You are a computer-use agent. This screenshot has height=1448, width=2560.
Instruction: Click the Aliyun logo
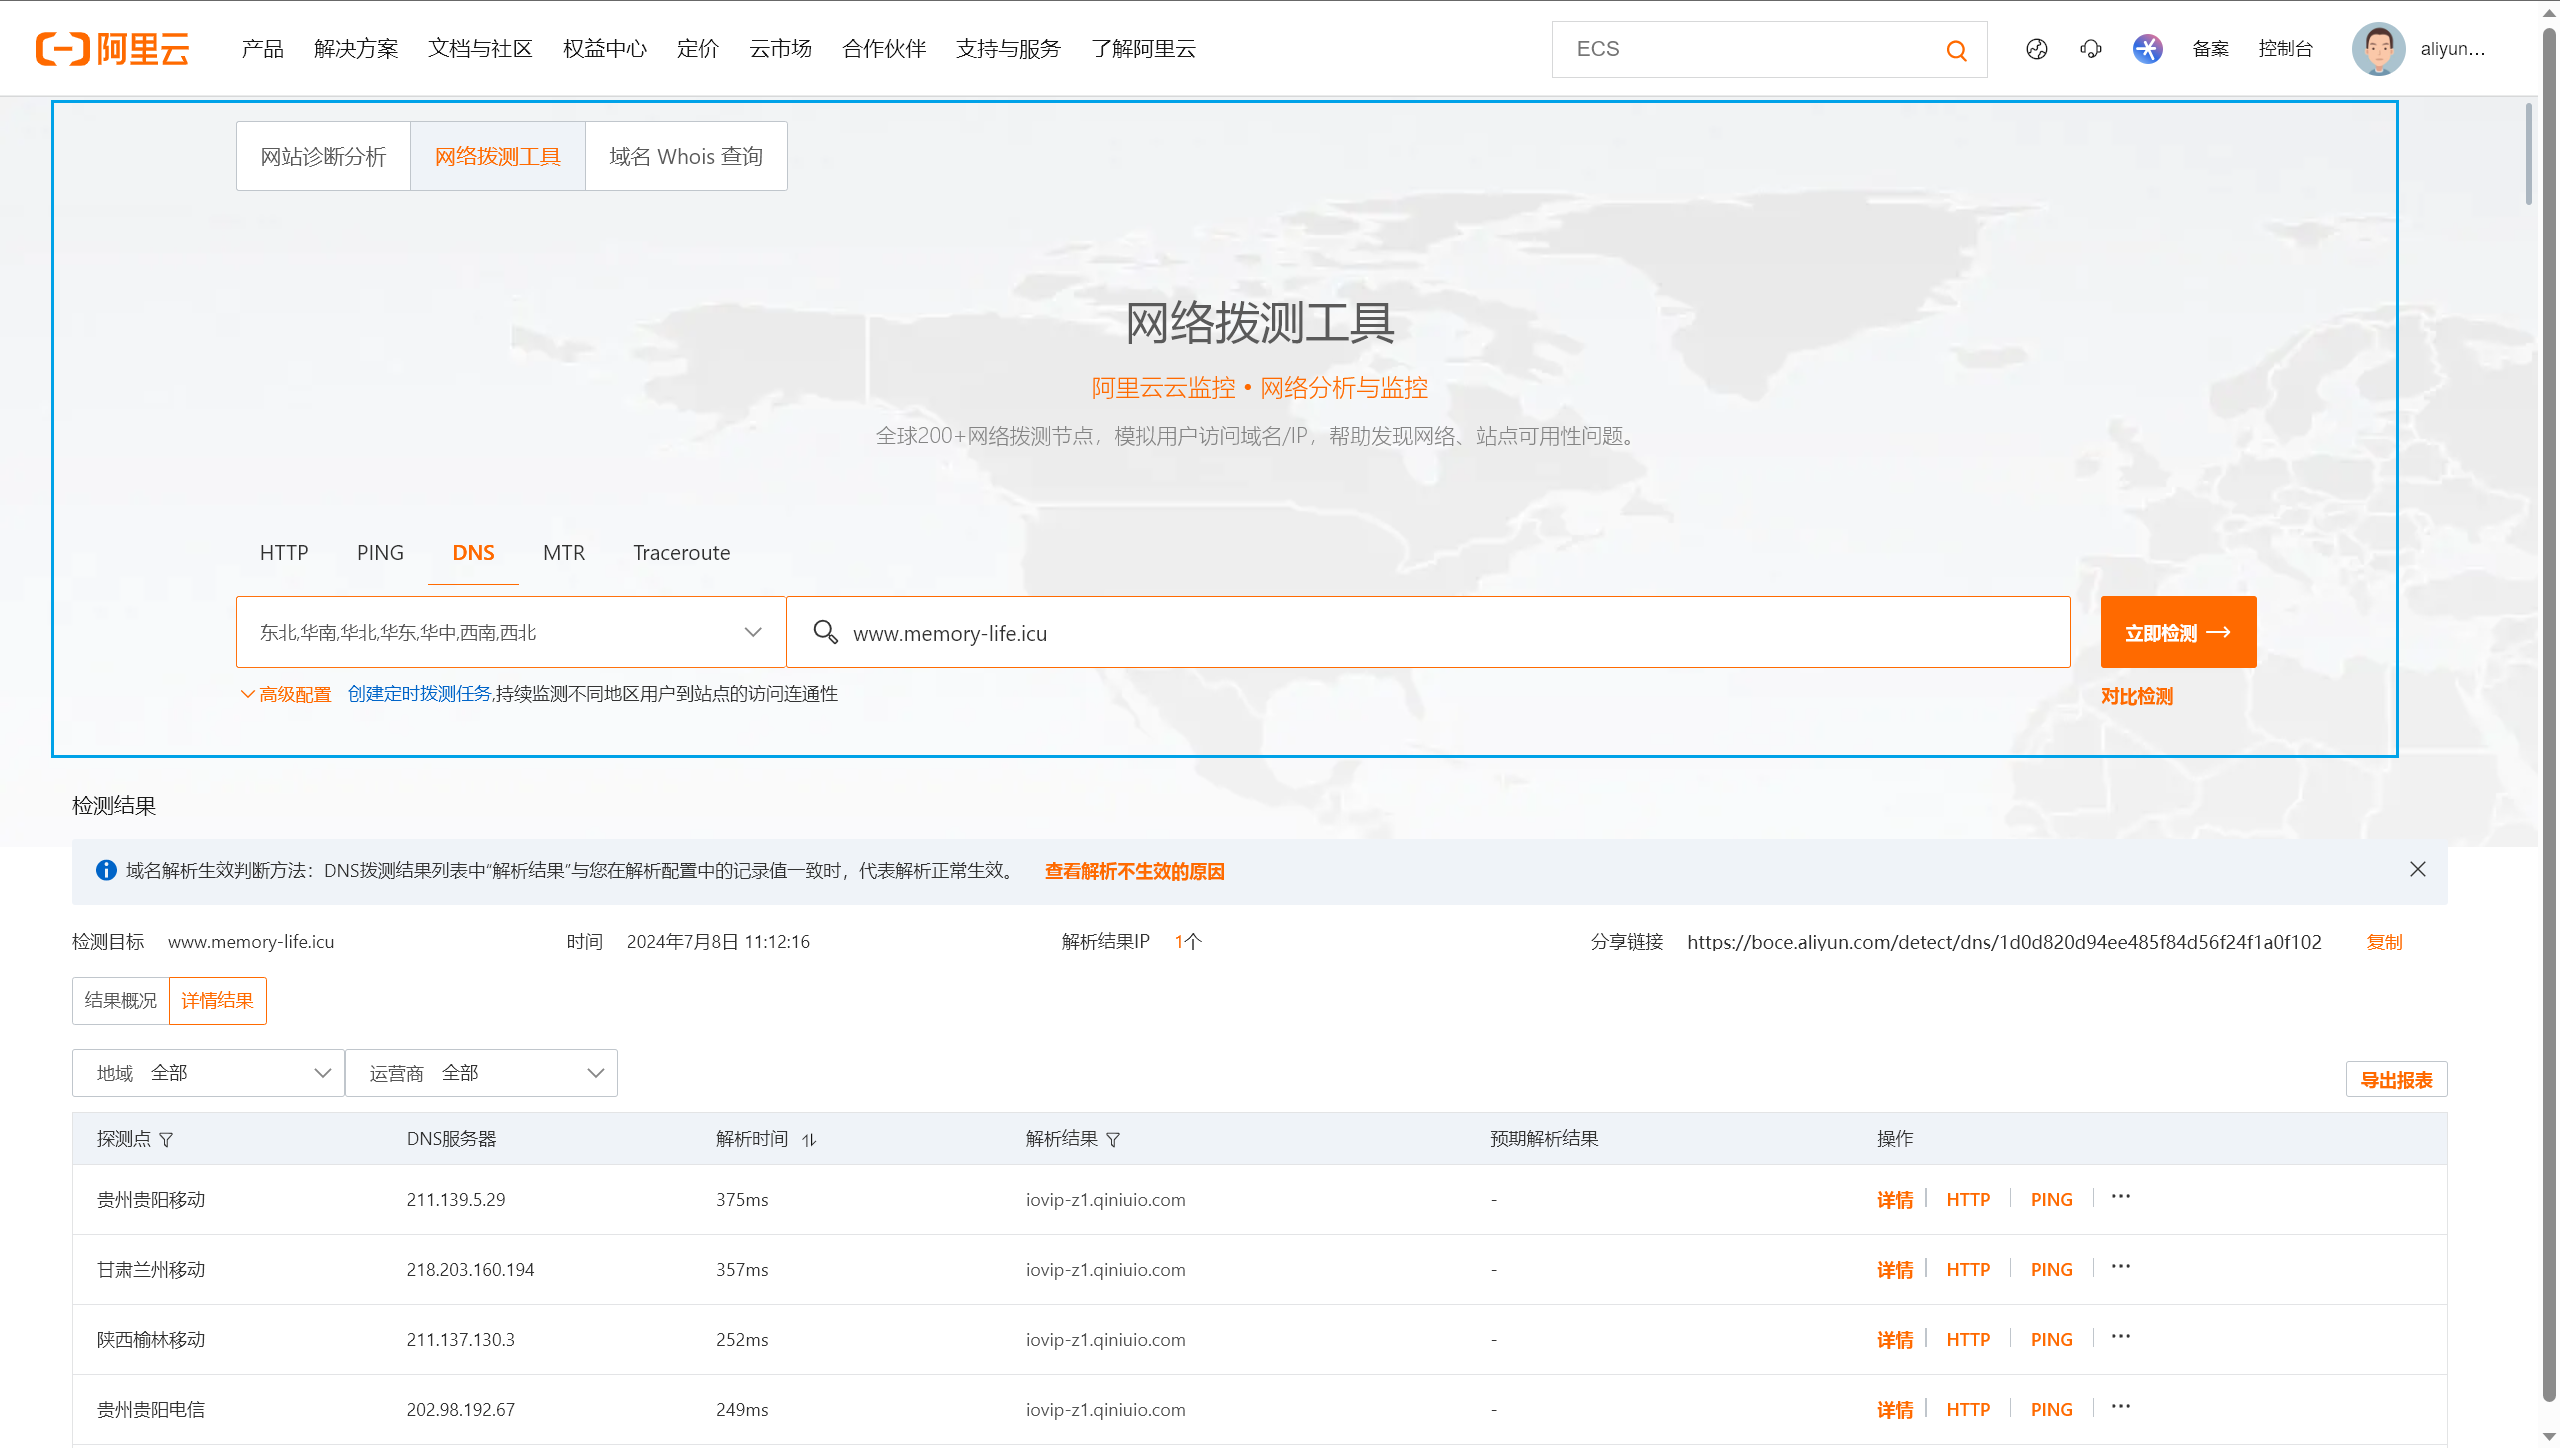(x=112, y=48)
